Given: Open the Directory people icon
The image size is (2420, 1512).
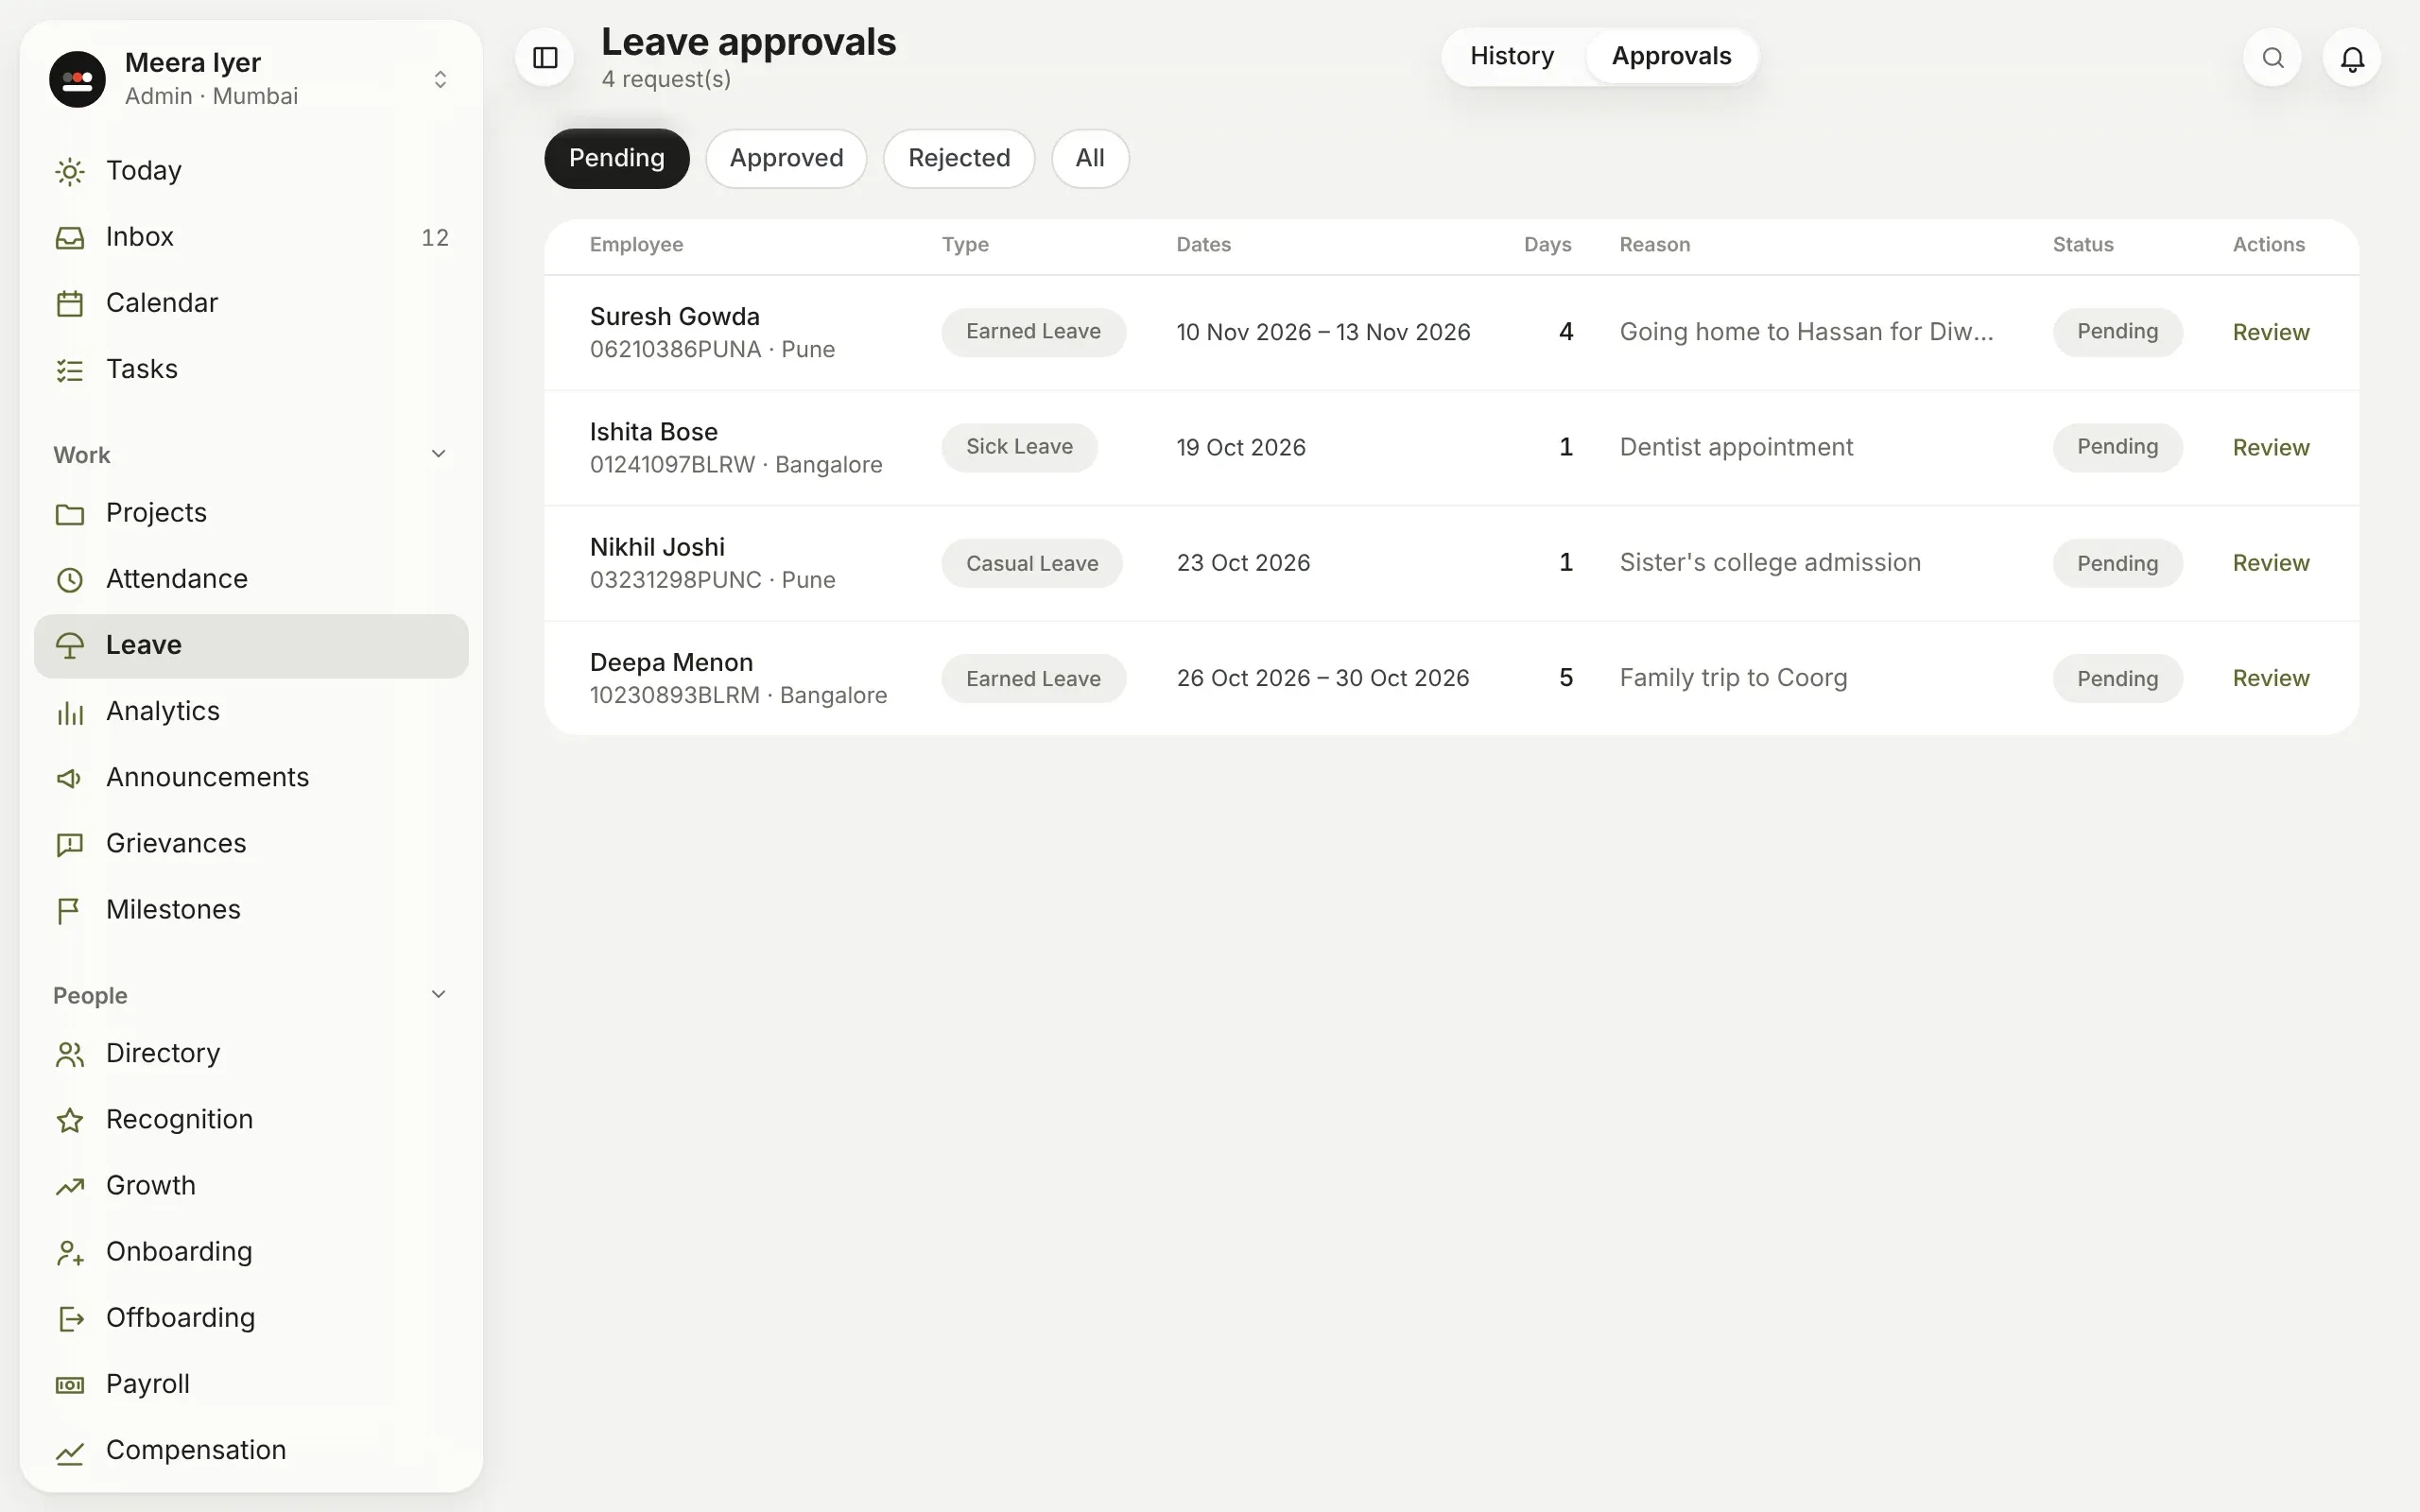Looking at the screenshot, I should click(x=70, y=1054).
